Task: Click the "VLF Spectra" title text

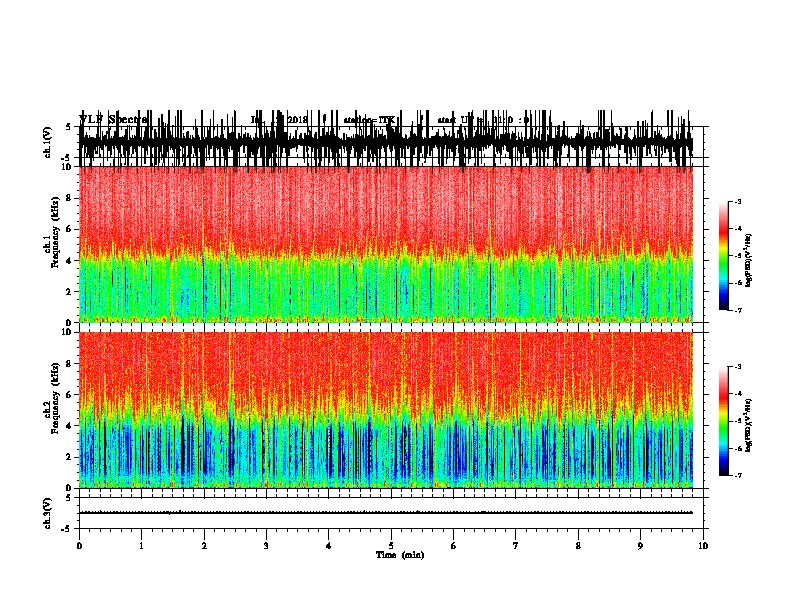Action: 113,120
